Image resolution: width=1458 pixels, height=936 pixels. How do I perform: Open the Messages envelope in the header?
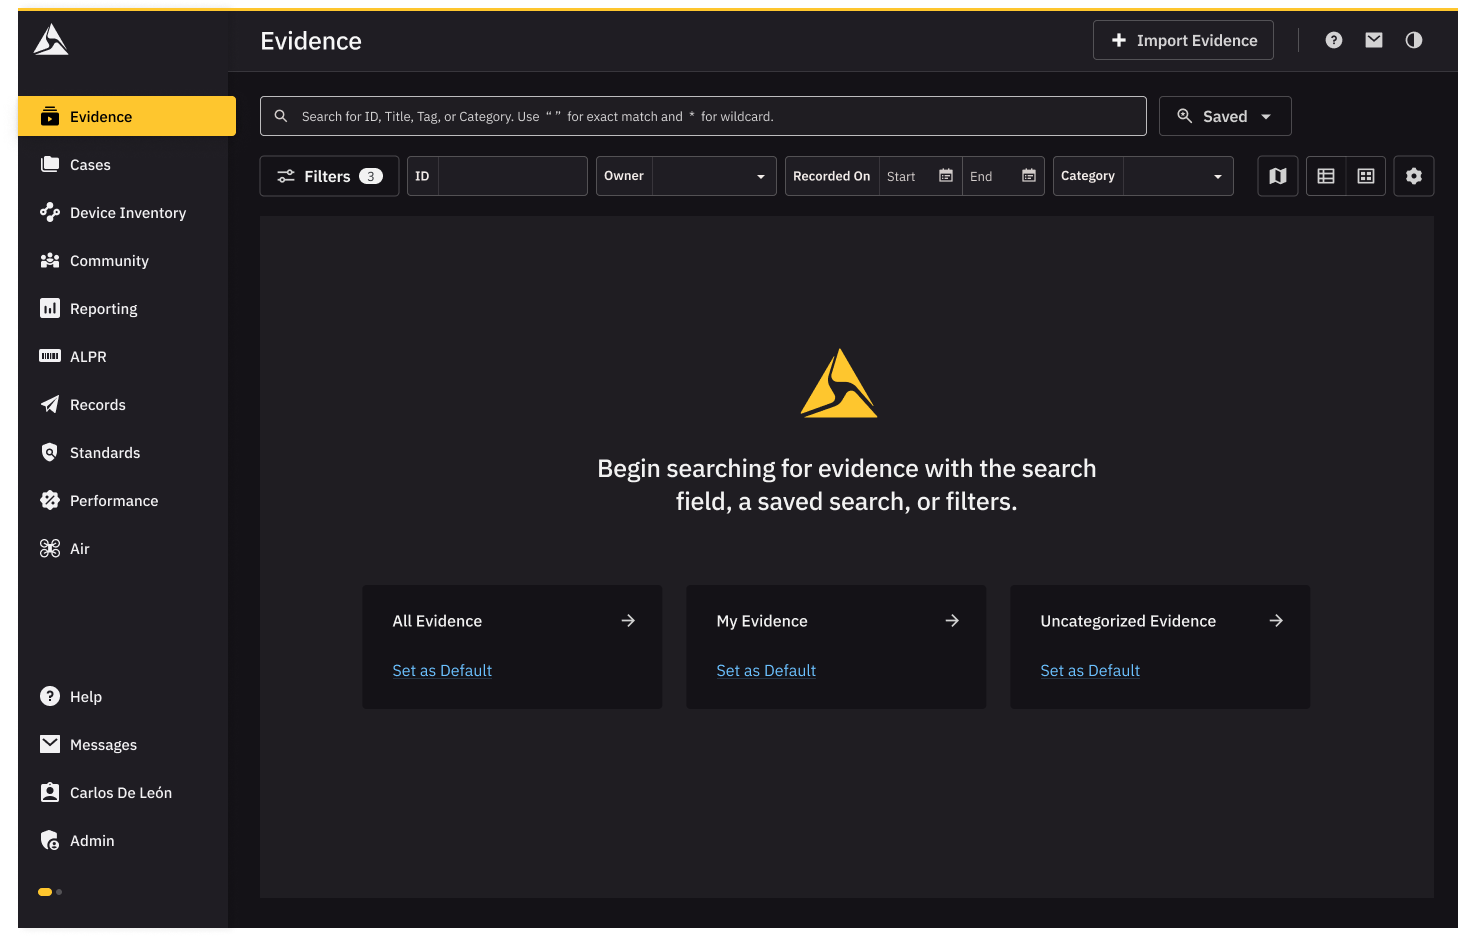pos(1373,40)
